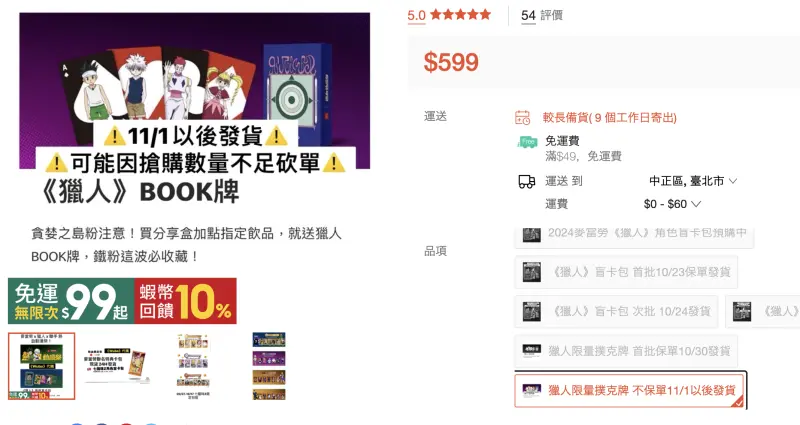
Task: Click the five-star rating icons
Action: point(460,14)
